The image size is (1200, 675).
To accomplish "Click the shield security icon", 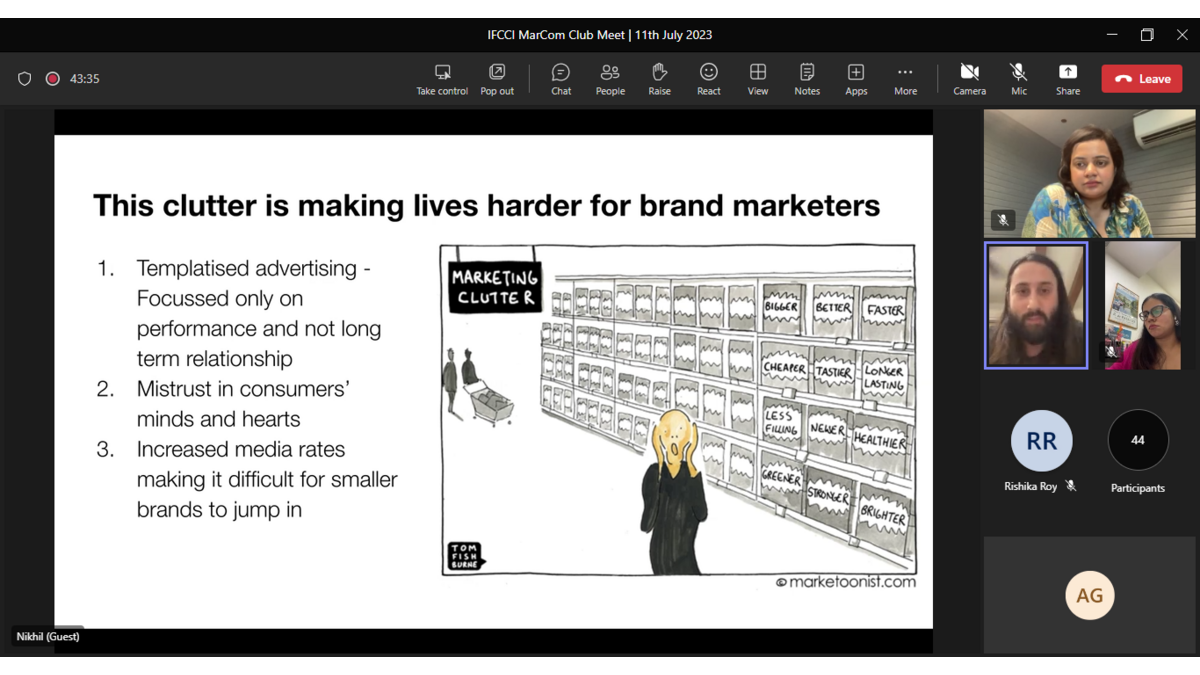I will point(25,79).
